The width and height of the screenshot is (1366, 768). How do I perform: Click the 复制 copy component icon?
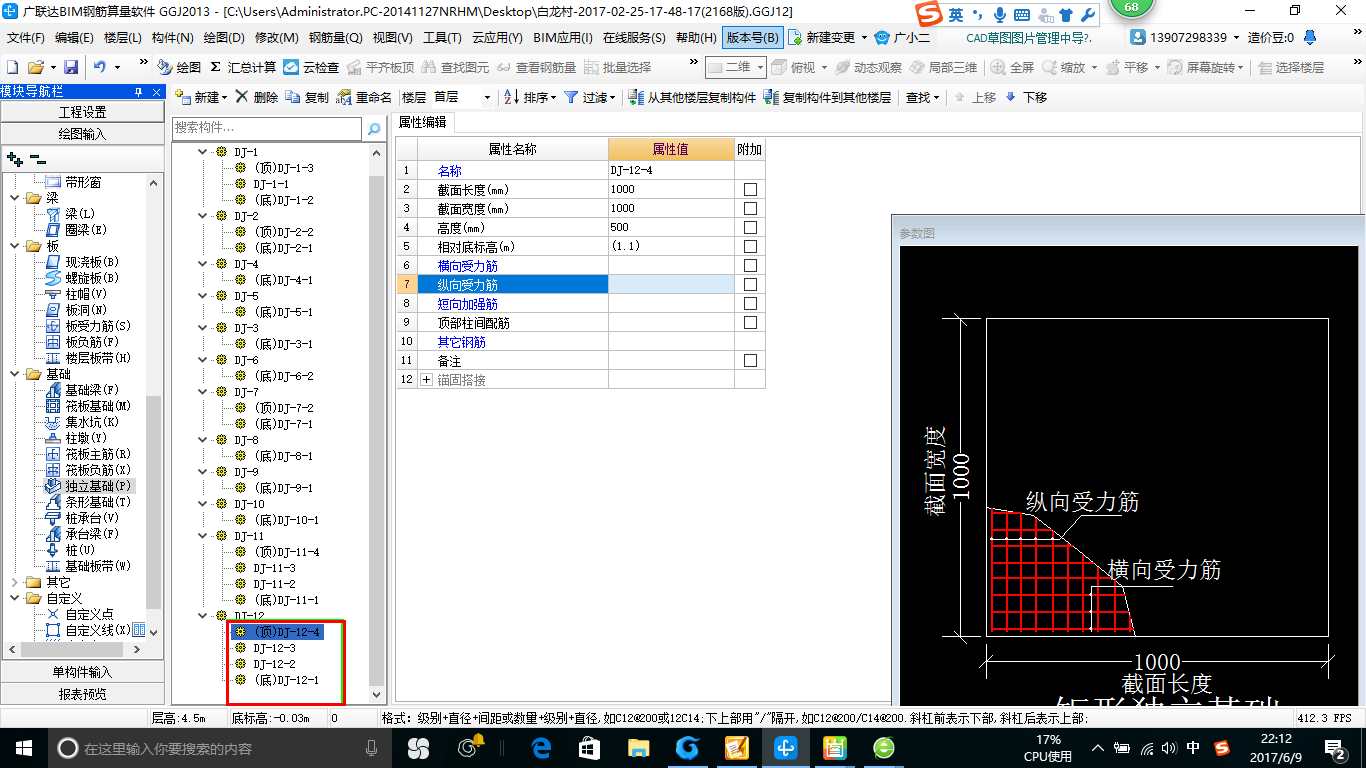click(292, 97)
